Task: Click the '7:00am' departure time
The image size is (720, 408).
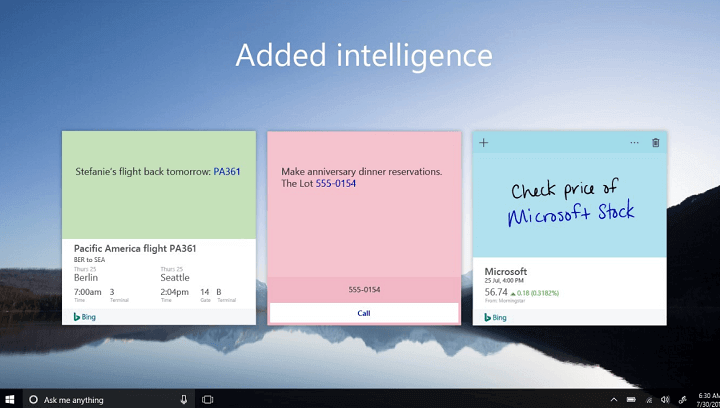Action: 88,292
